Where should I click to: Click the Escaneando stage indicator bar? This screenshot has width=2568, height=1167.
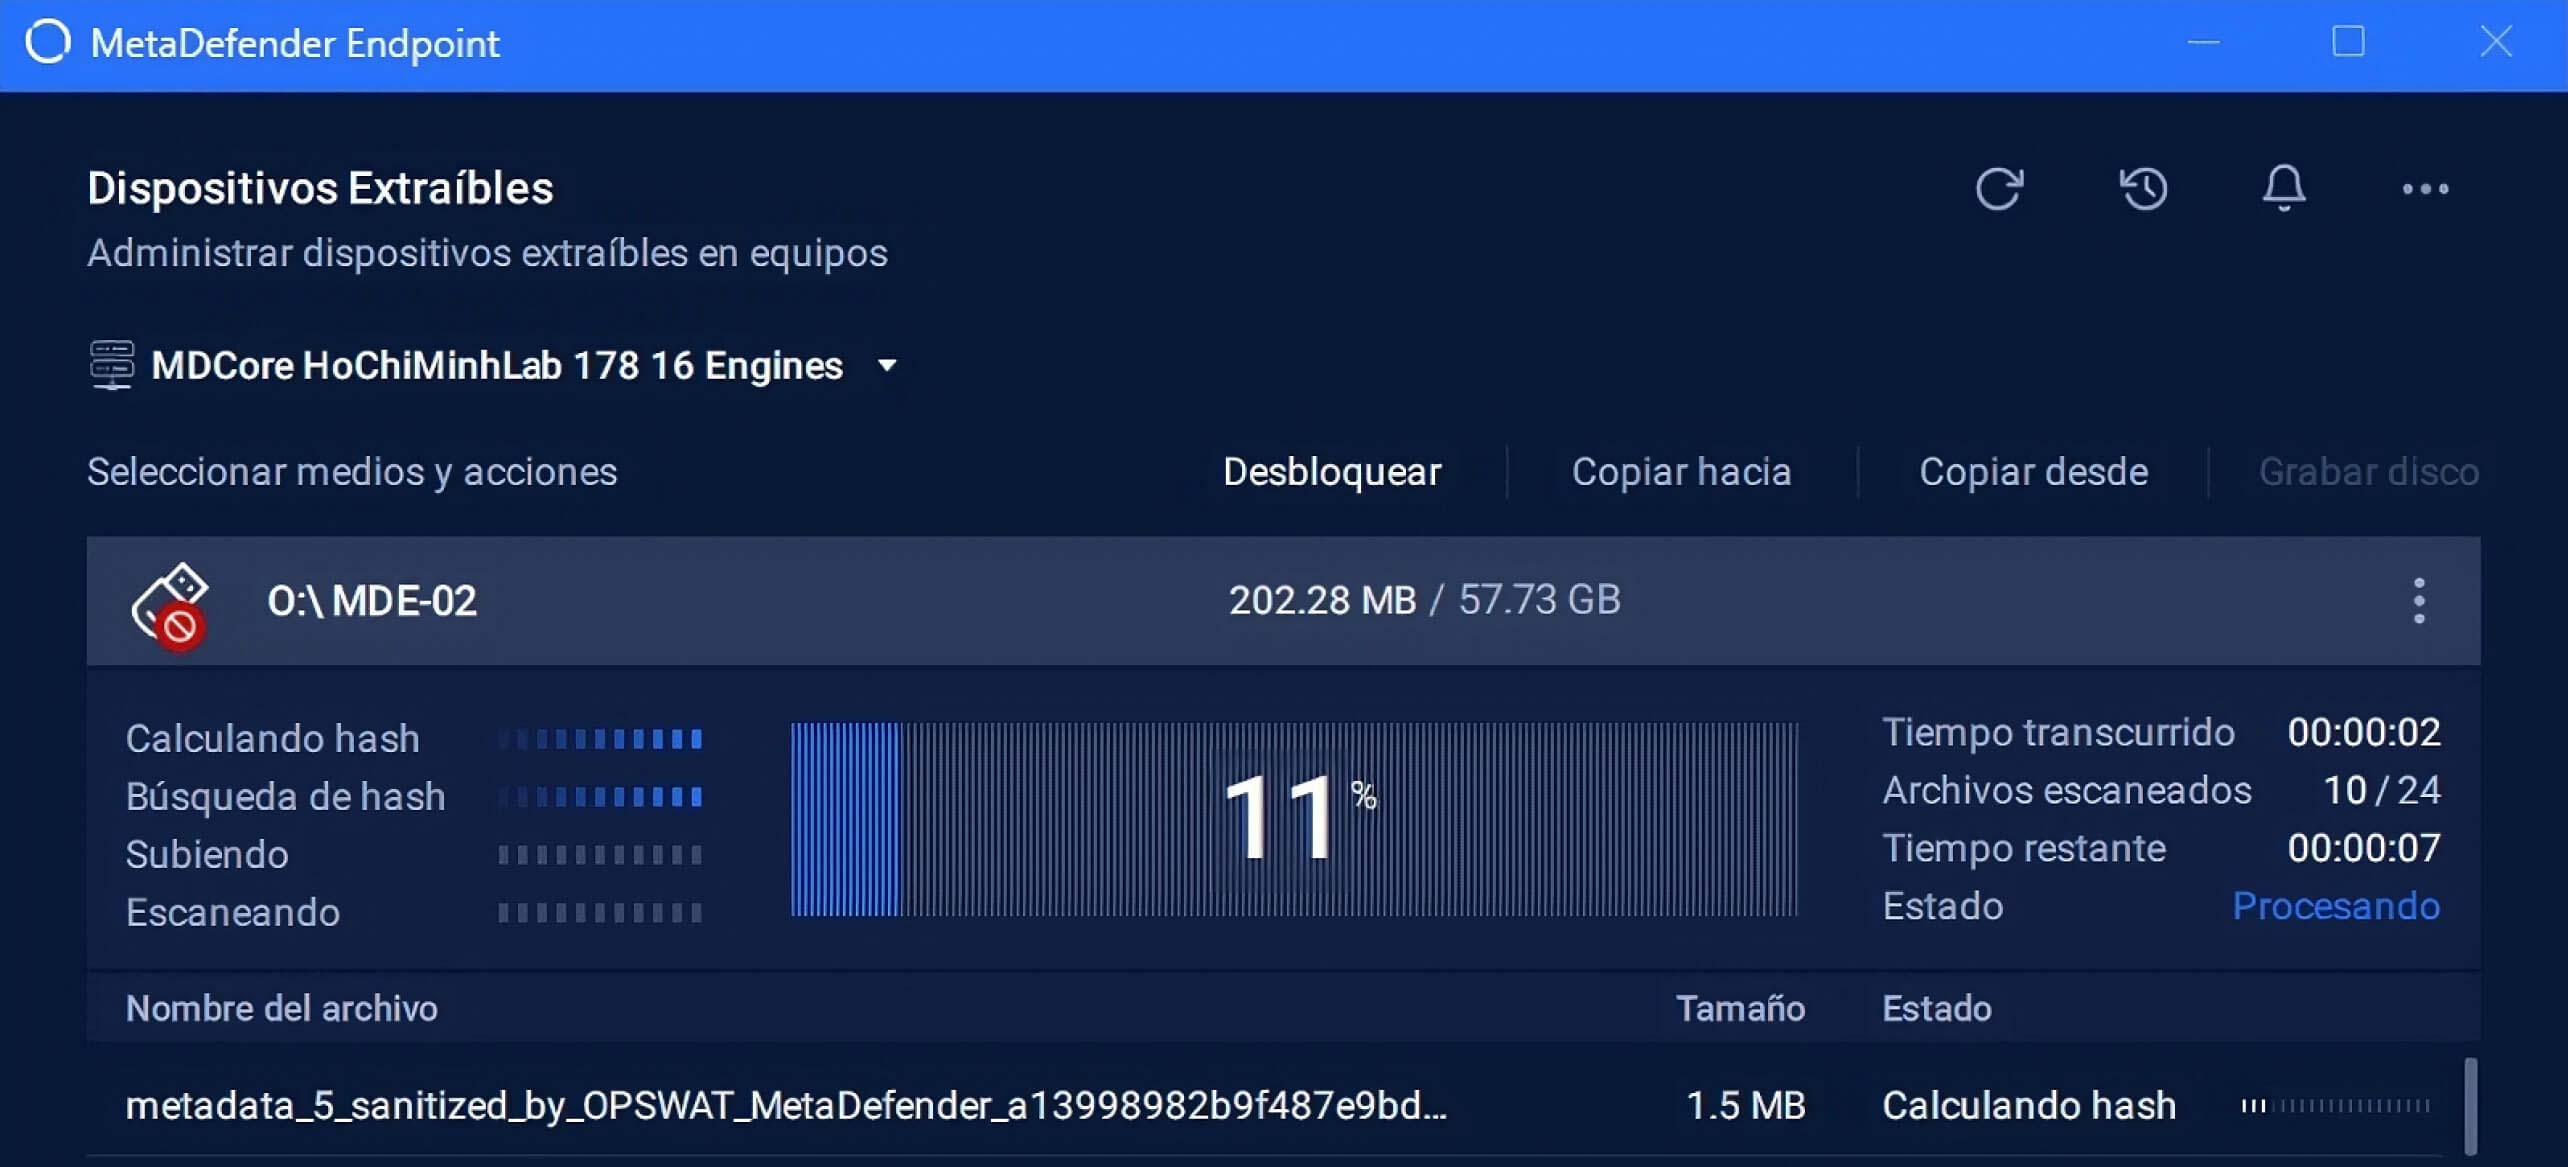pyautogui.click(x=600, y=913)
